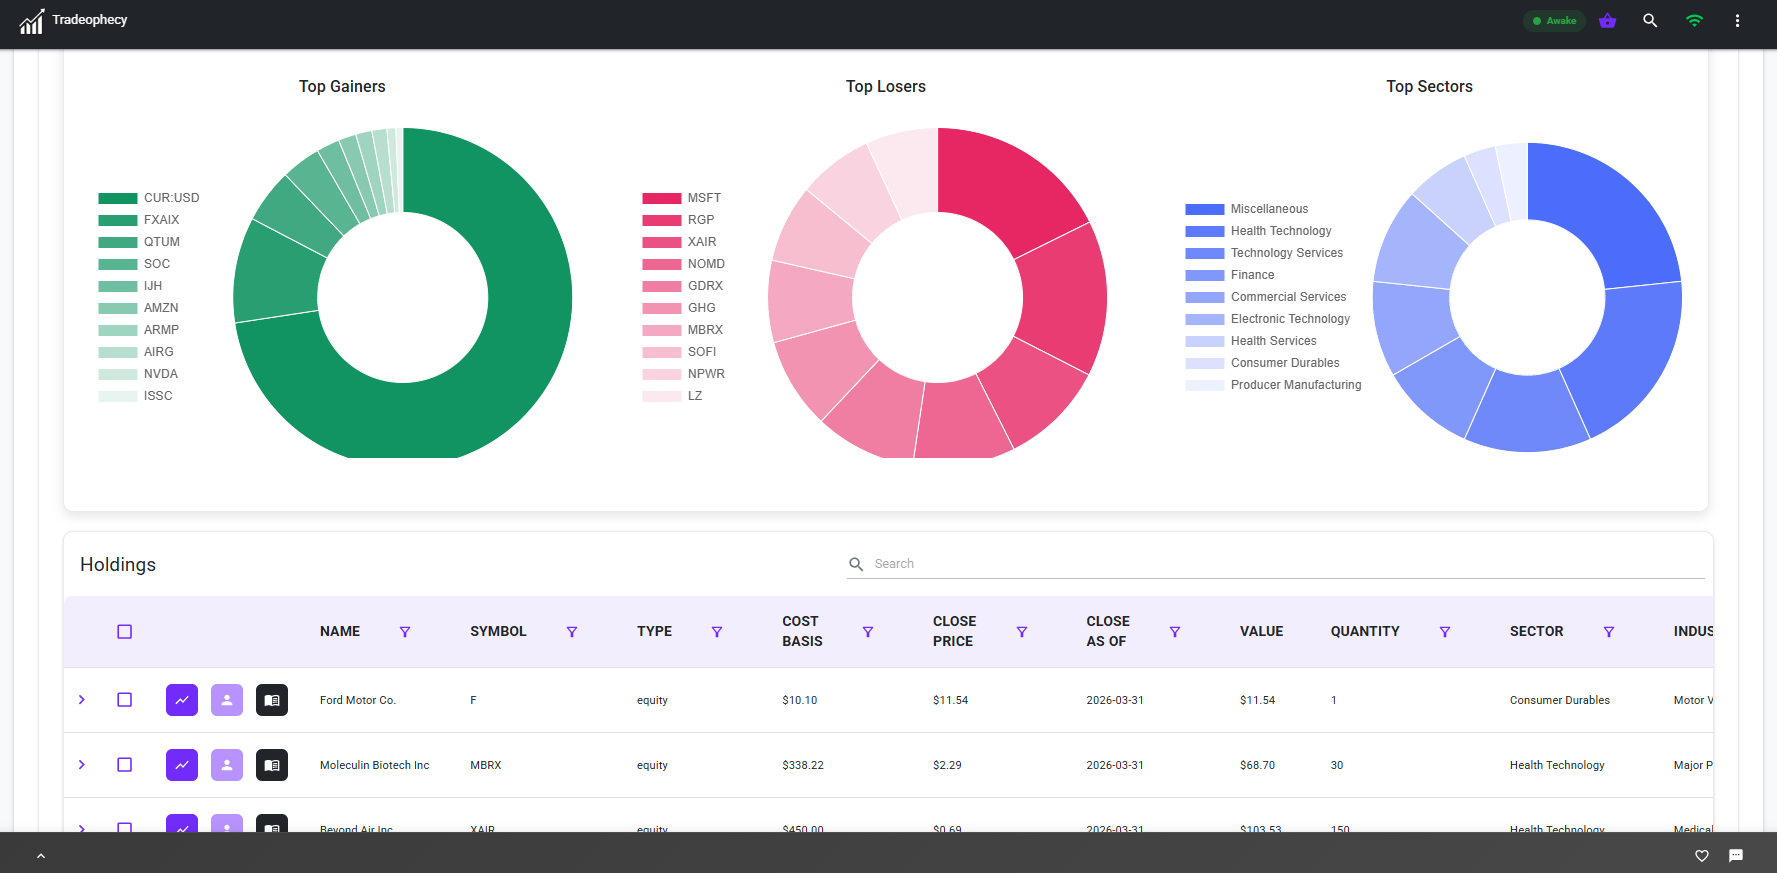Open the search magnifier in top bar

coord(1650,21)
